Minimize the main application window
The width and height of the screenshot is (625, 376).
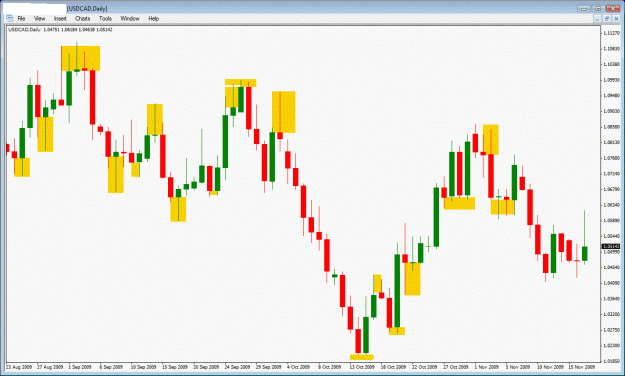pos(584,8)
